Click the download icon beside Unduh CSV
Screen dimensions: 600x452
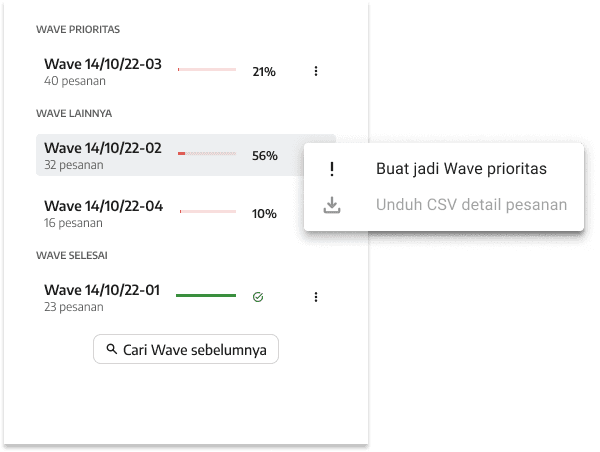332,205
